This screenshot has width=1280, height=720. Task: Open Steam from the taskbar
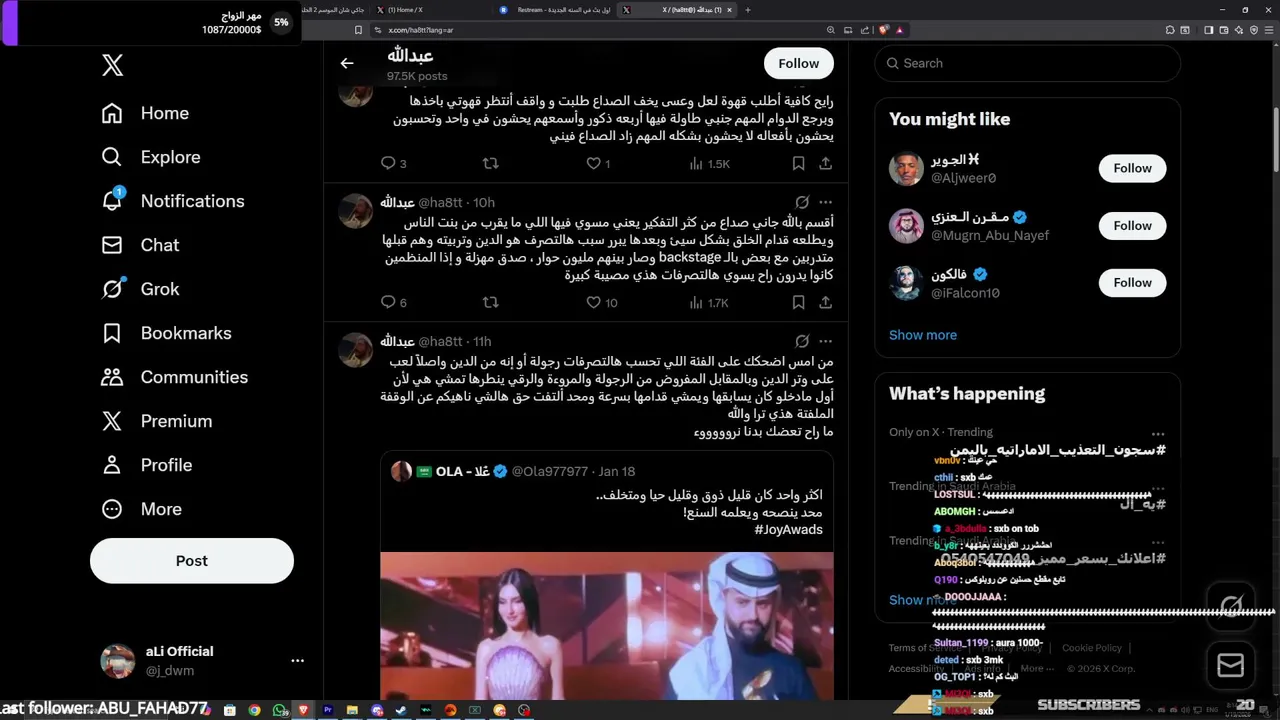coord(401,710)
